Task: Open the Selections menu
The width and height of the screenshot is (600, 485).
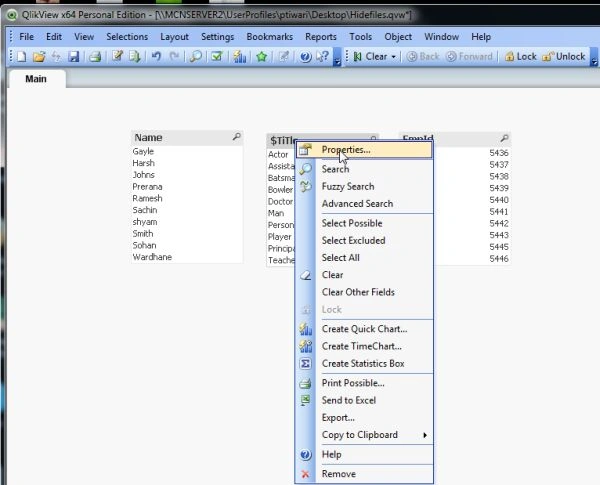Action: pos(127,37)
